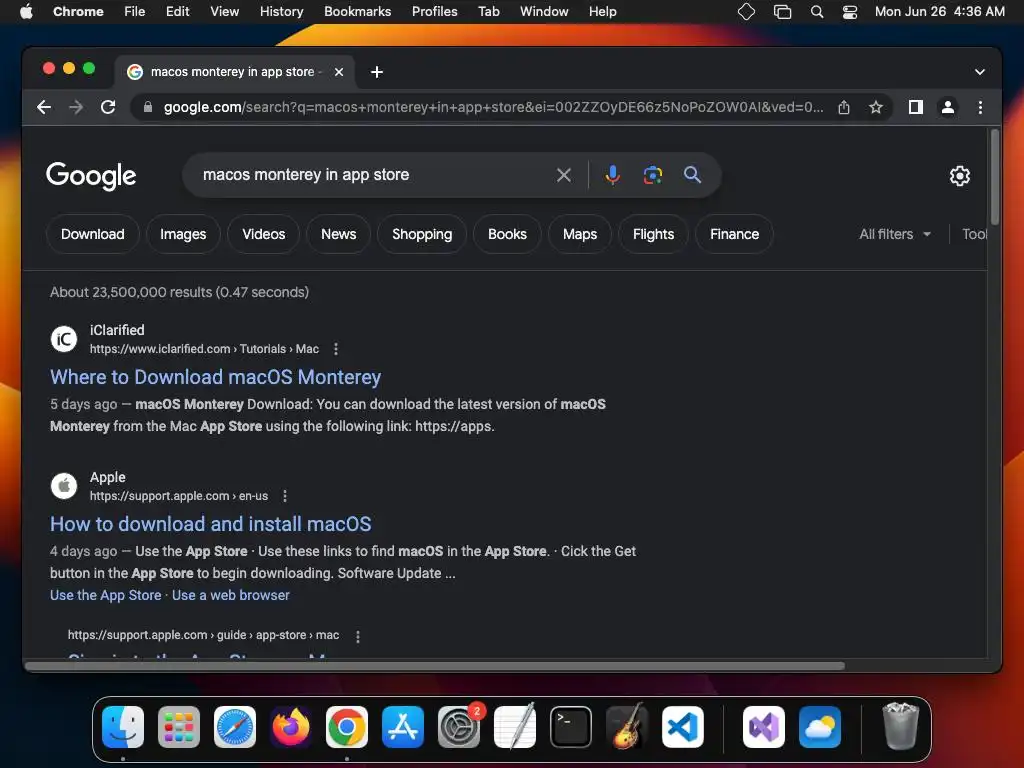This screenshot has width=1024, height=768.
Task: Open Where to Download macOS Monterey link
Action: click(x=216, y=377)
